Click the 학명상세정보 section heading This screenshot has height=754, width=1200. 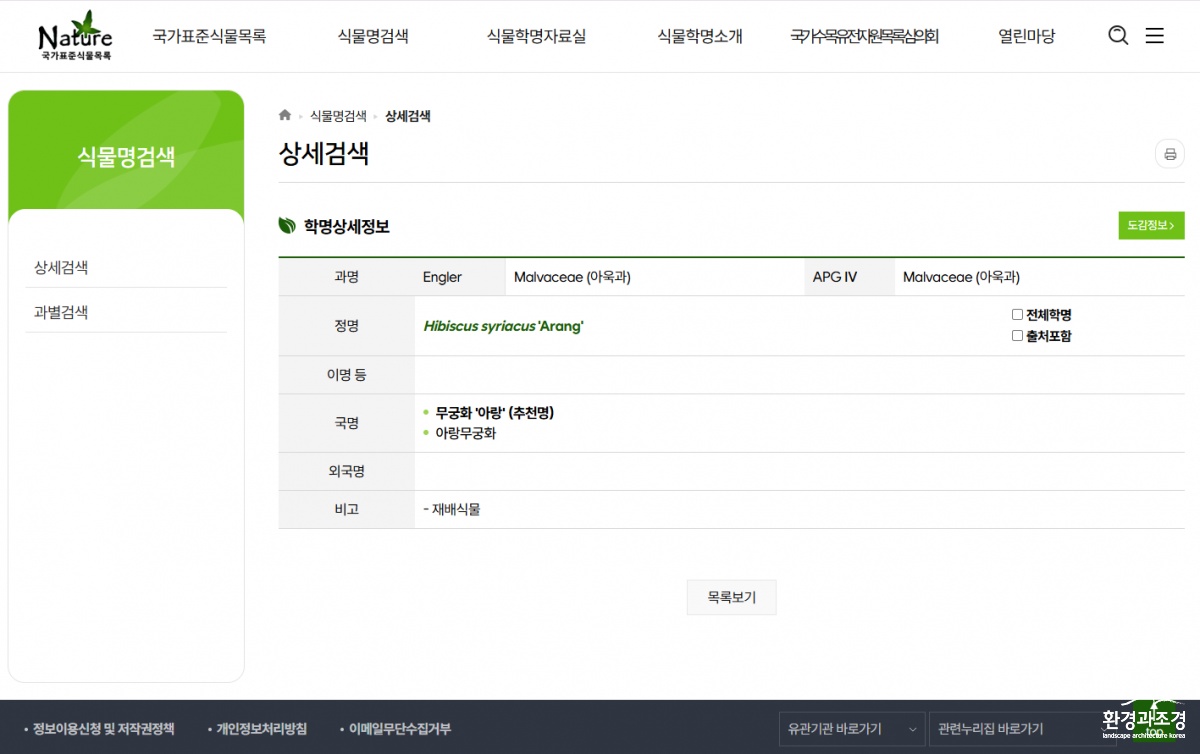point(346,226)
